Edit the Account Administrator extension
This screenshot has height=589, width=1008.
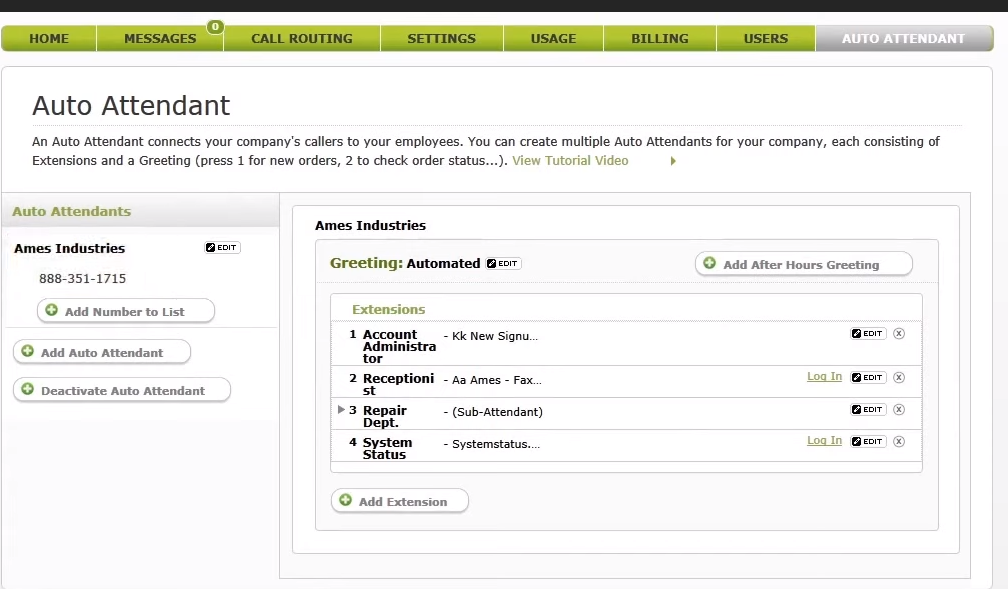coord(868,333)
